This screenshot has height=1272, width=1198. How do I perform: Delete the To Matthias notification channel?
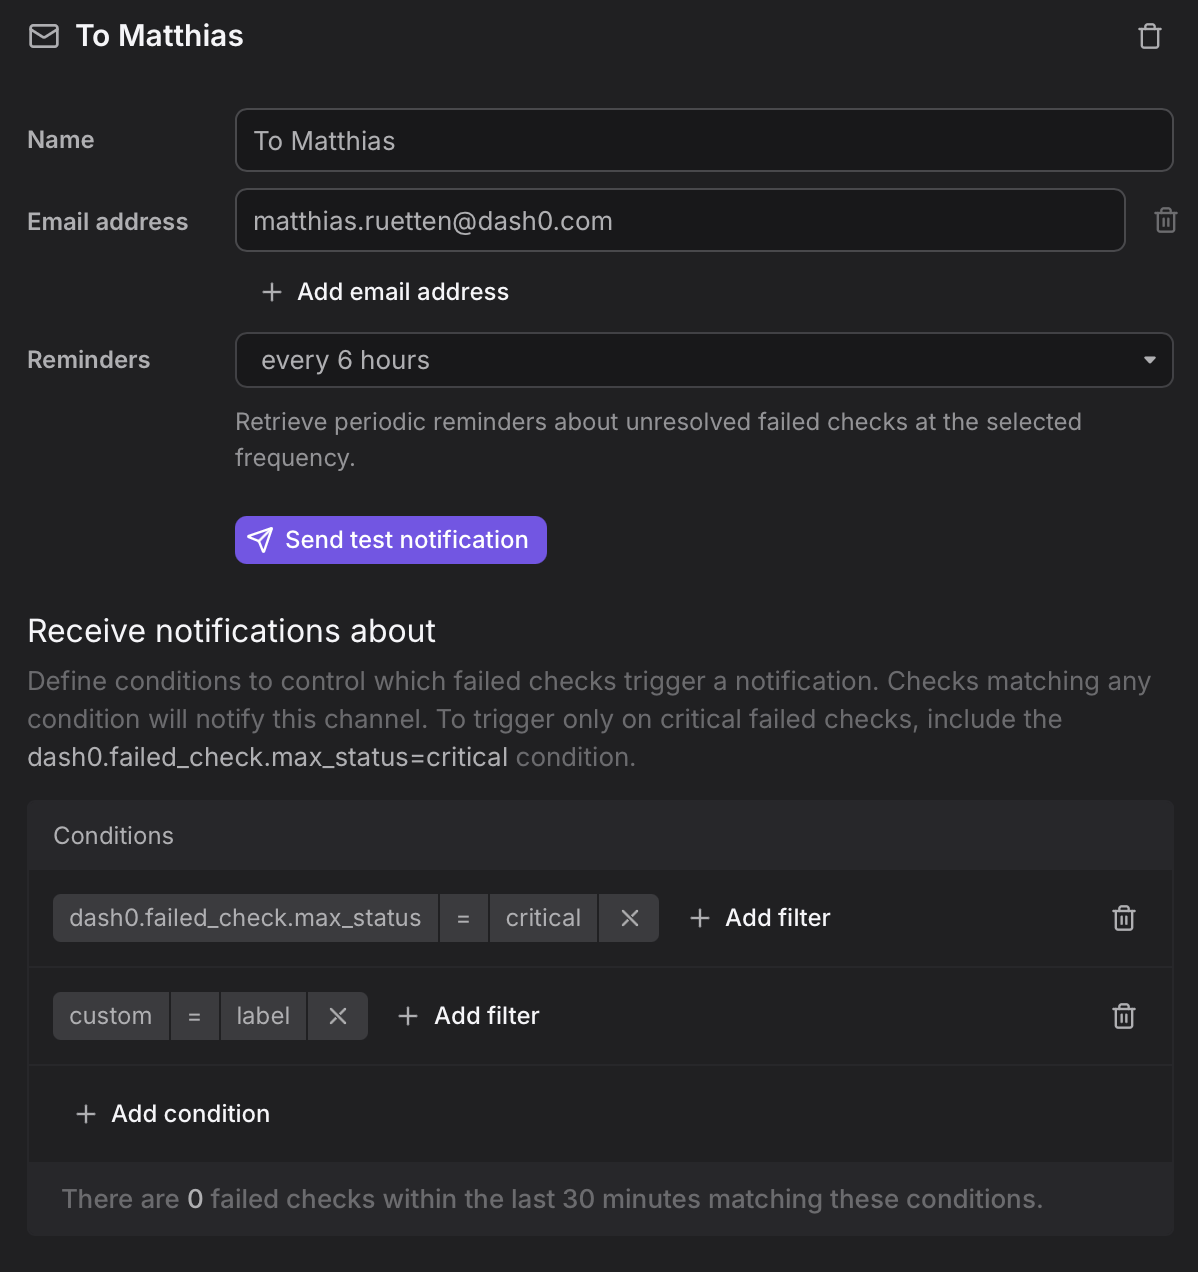(1150, 37)
